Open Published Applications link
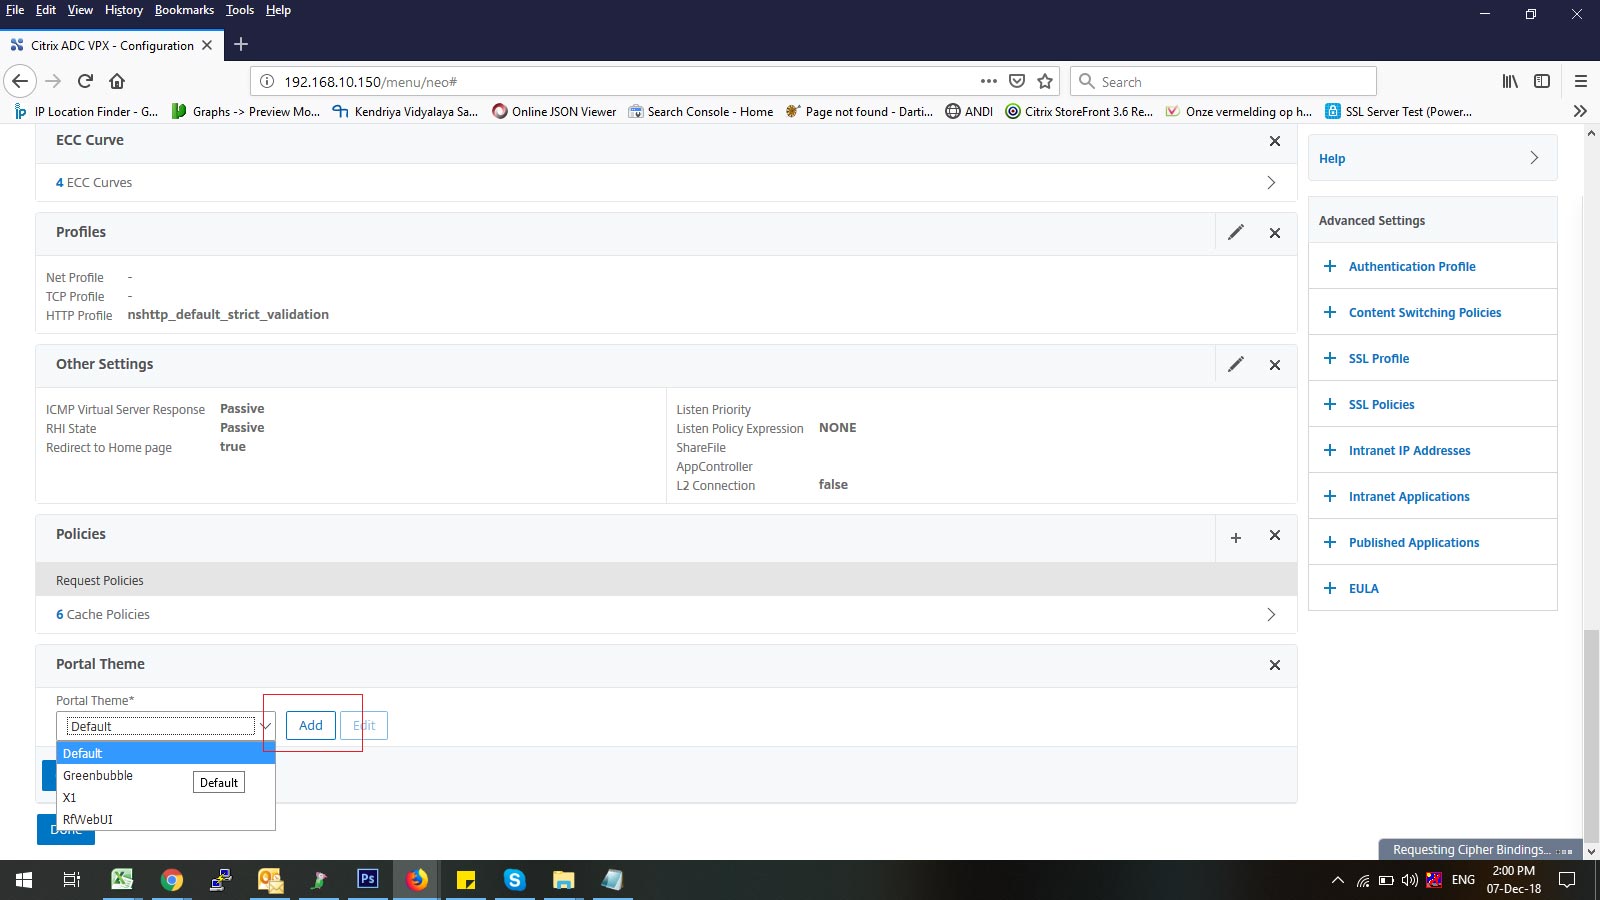 pyautogui.click(x=1414, y=542)
